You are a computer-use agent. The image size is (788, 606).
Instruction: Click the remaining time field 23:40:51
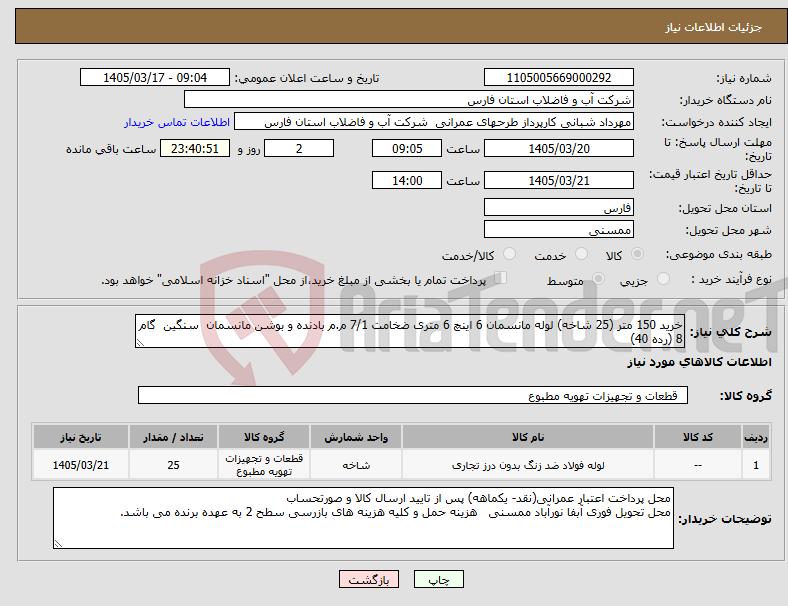tap(195, 149)
